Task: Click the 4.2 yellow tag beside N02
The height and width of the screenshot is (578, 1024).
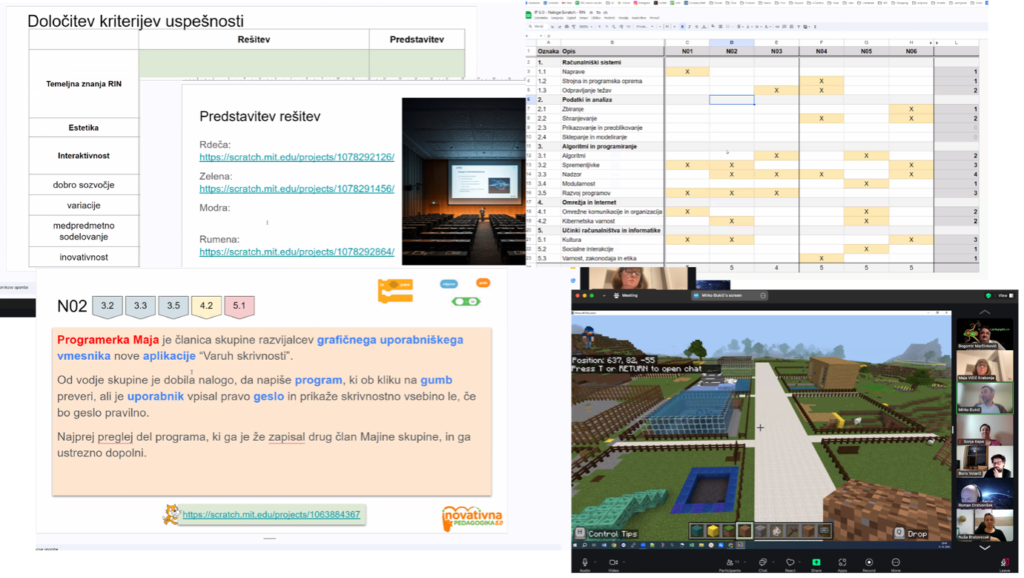Action: (206, 306)
